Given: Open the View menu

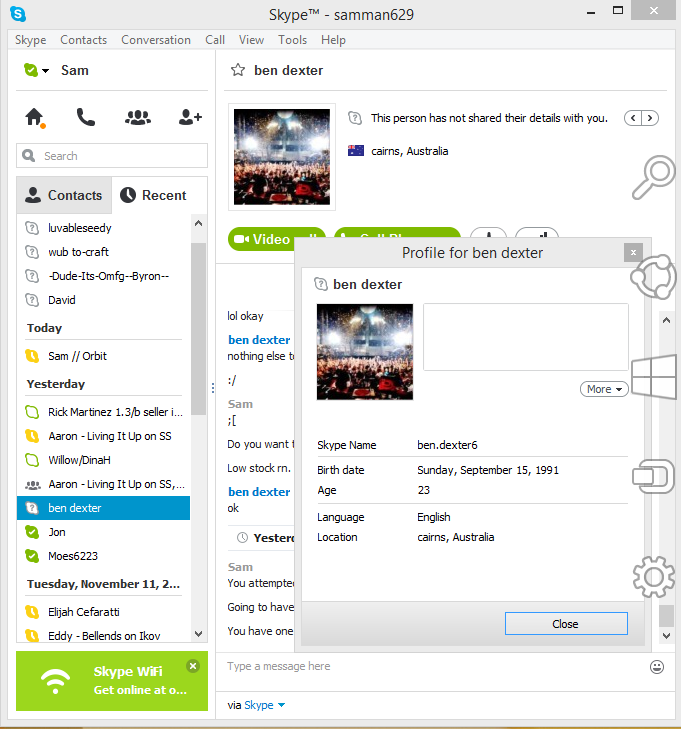Looking at the screenshot, I should 251,40.
